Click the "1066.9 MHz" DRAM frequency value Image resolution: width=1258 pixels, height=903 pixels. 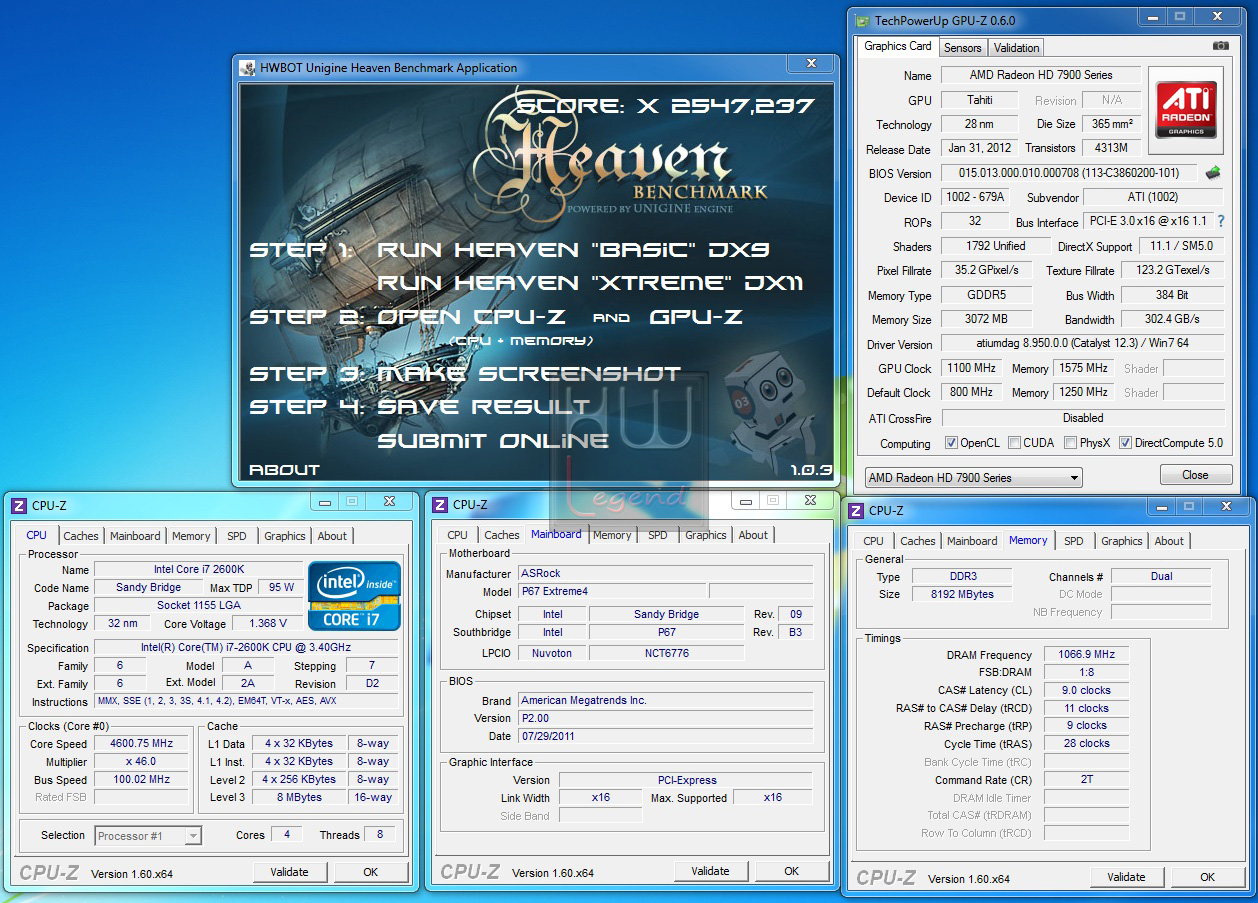point(1086,655)
